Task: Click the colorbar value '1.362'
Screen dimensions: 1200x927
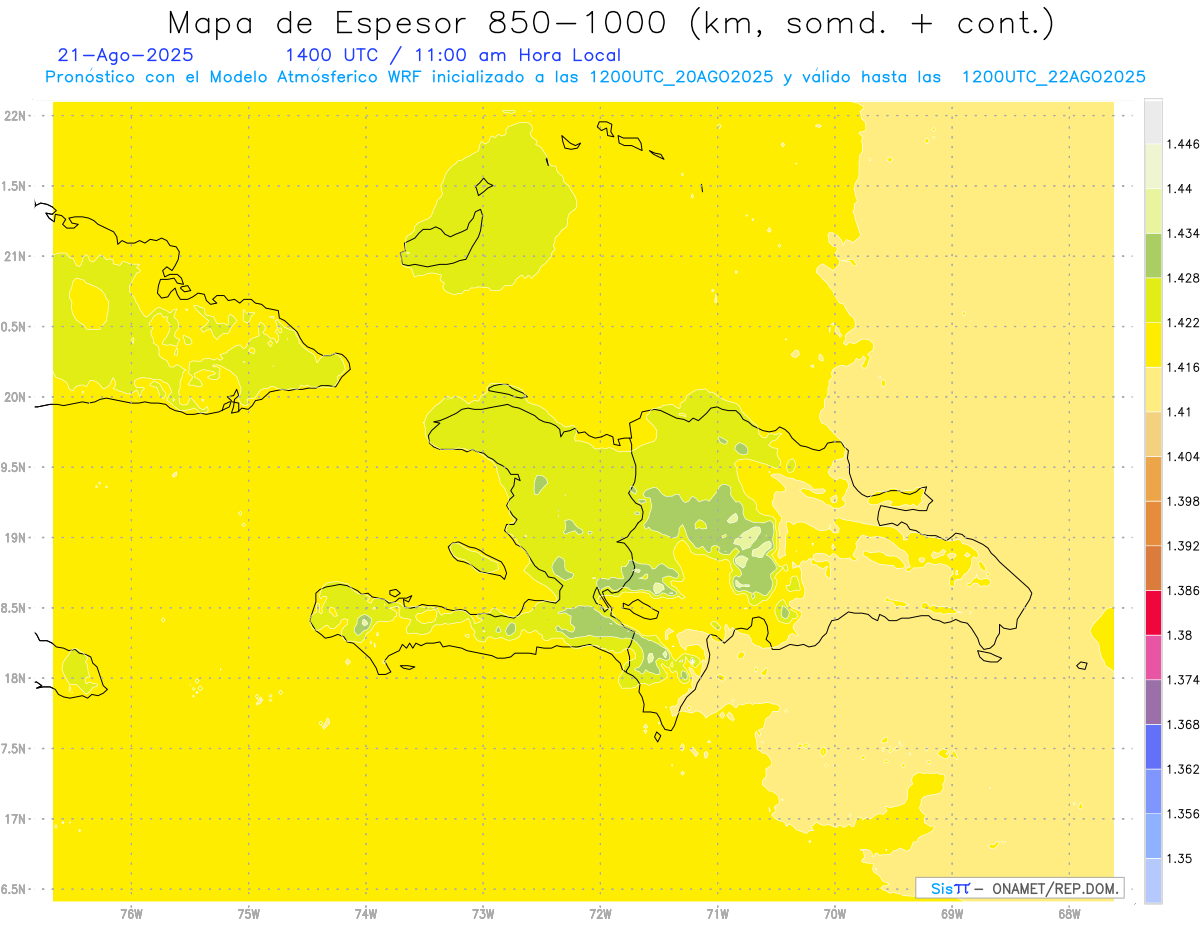Action: pos(1185,769)
